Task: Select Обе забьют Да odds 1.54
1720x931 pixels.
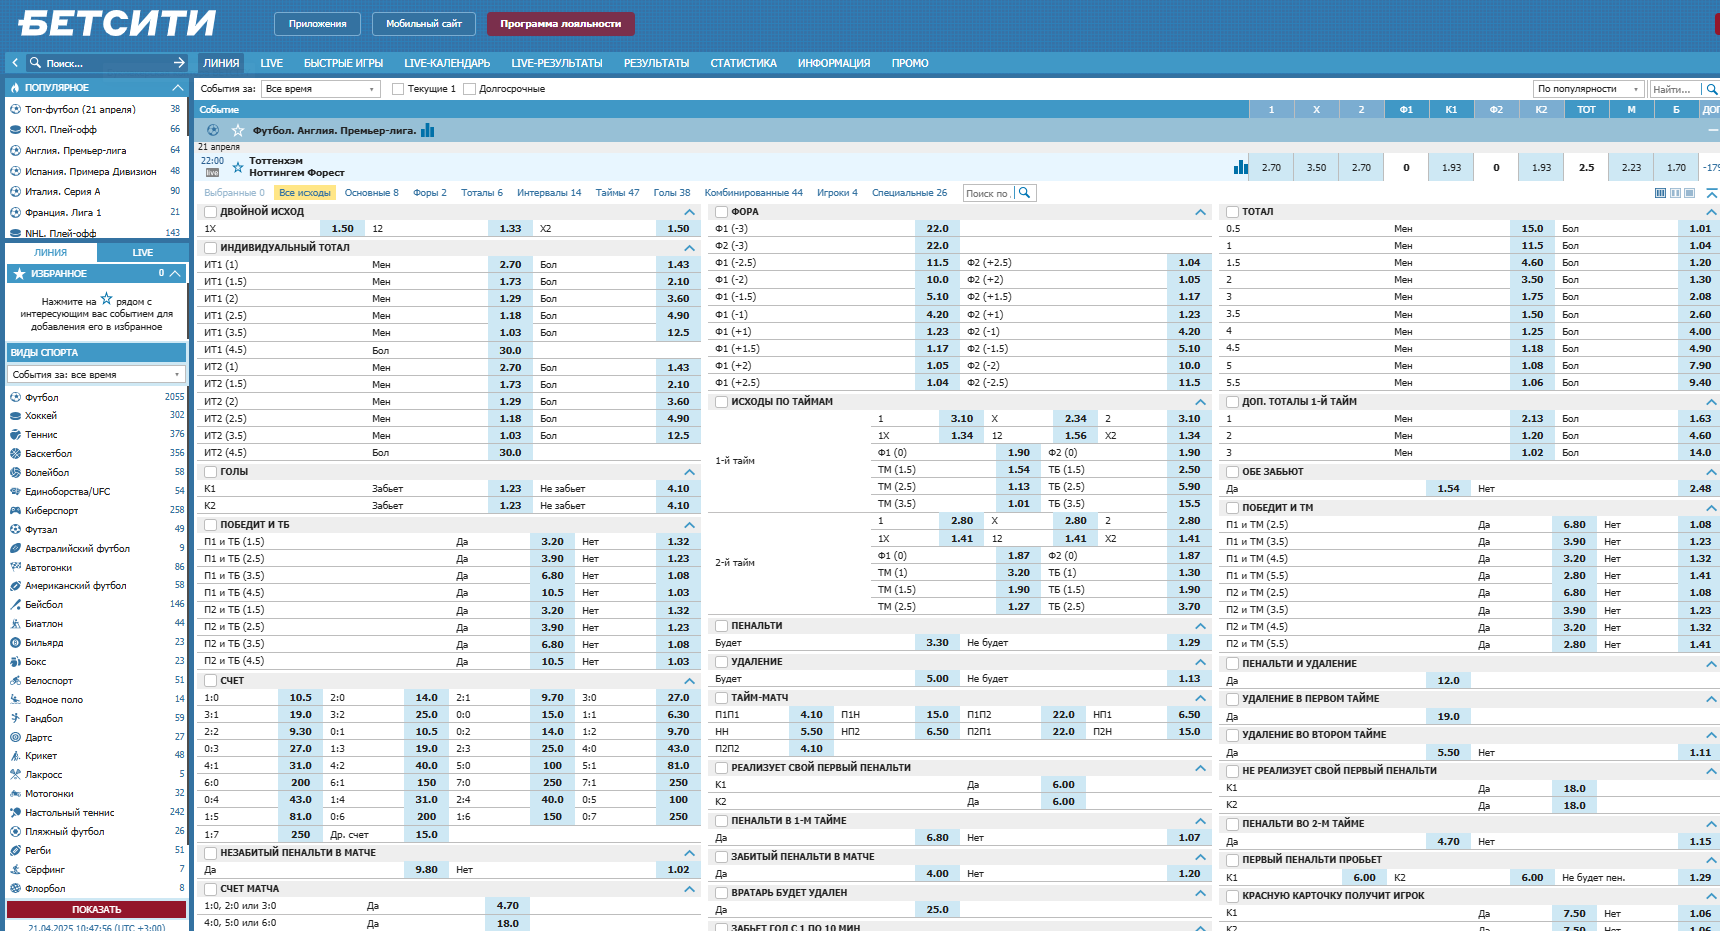Action: (x=1448, y=489)
